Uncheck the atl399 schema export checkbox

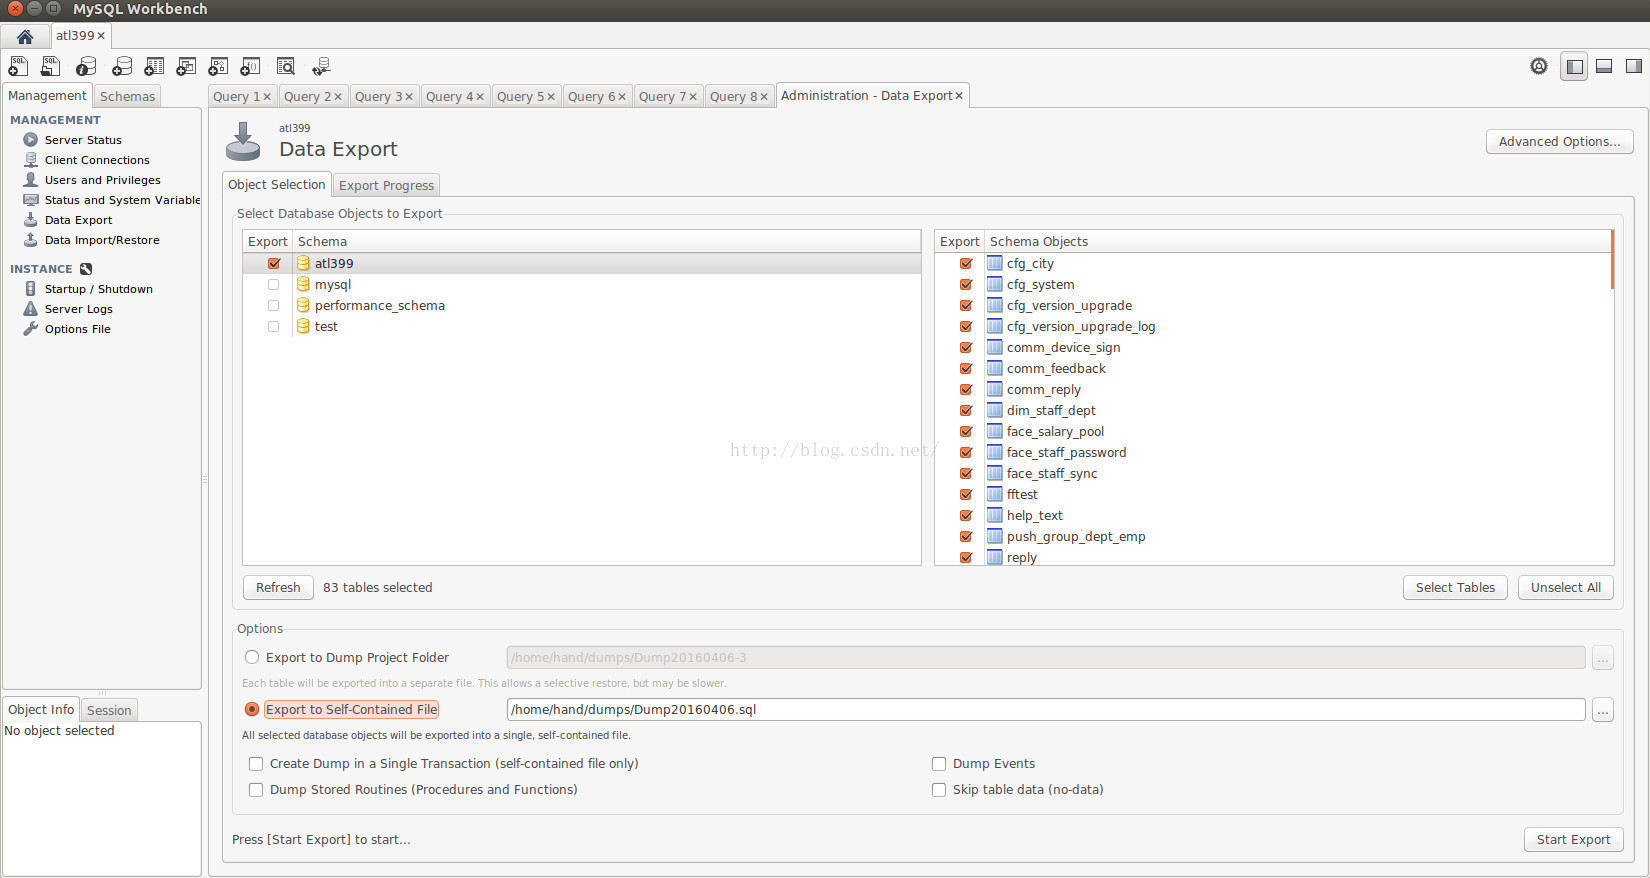pos(274,264)
